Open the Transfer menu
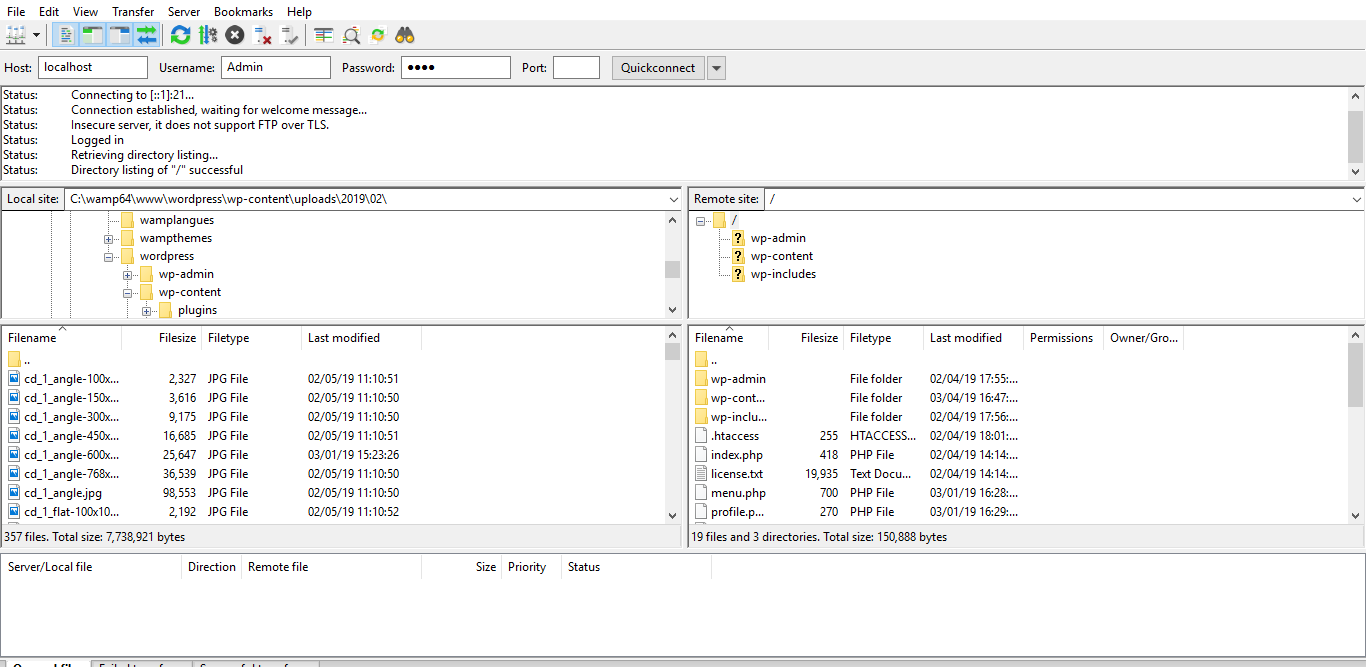 coord(133,11)
